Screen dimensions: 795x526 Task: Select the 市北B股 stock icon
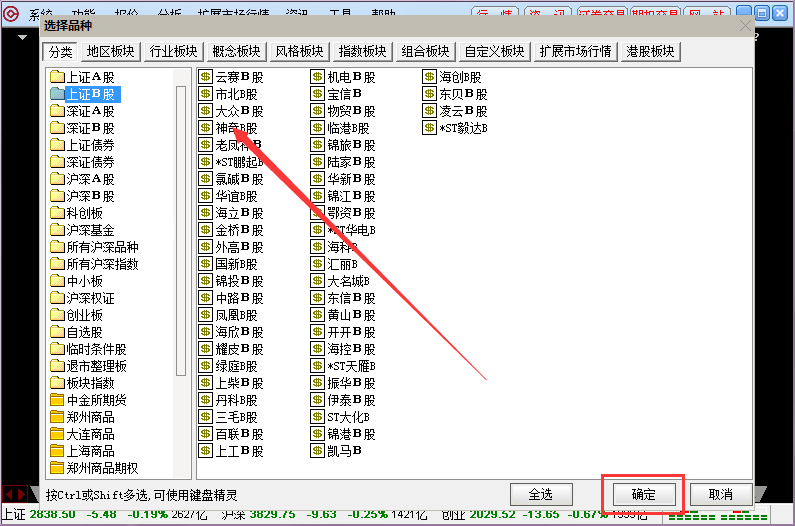205,94
